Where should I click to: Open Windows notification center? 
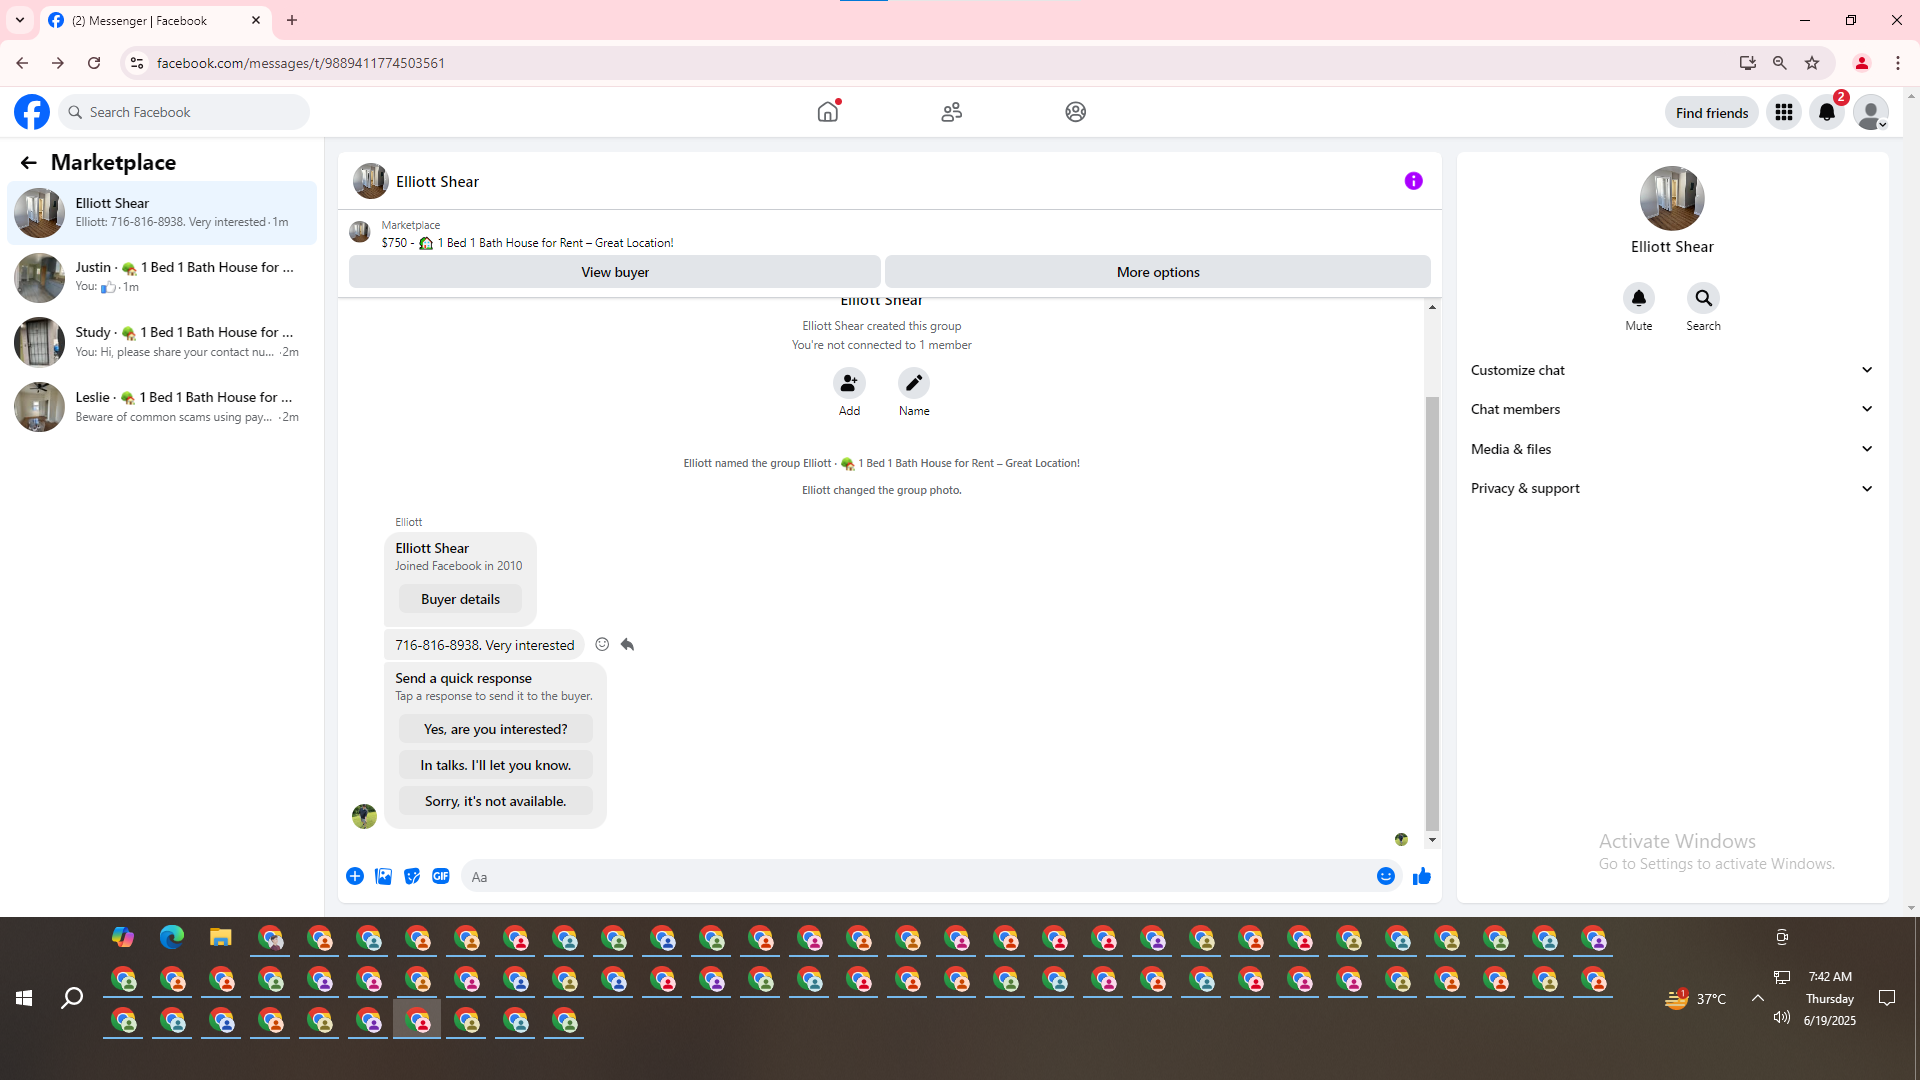tap(1887, 998)
